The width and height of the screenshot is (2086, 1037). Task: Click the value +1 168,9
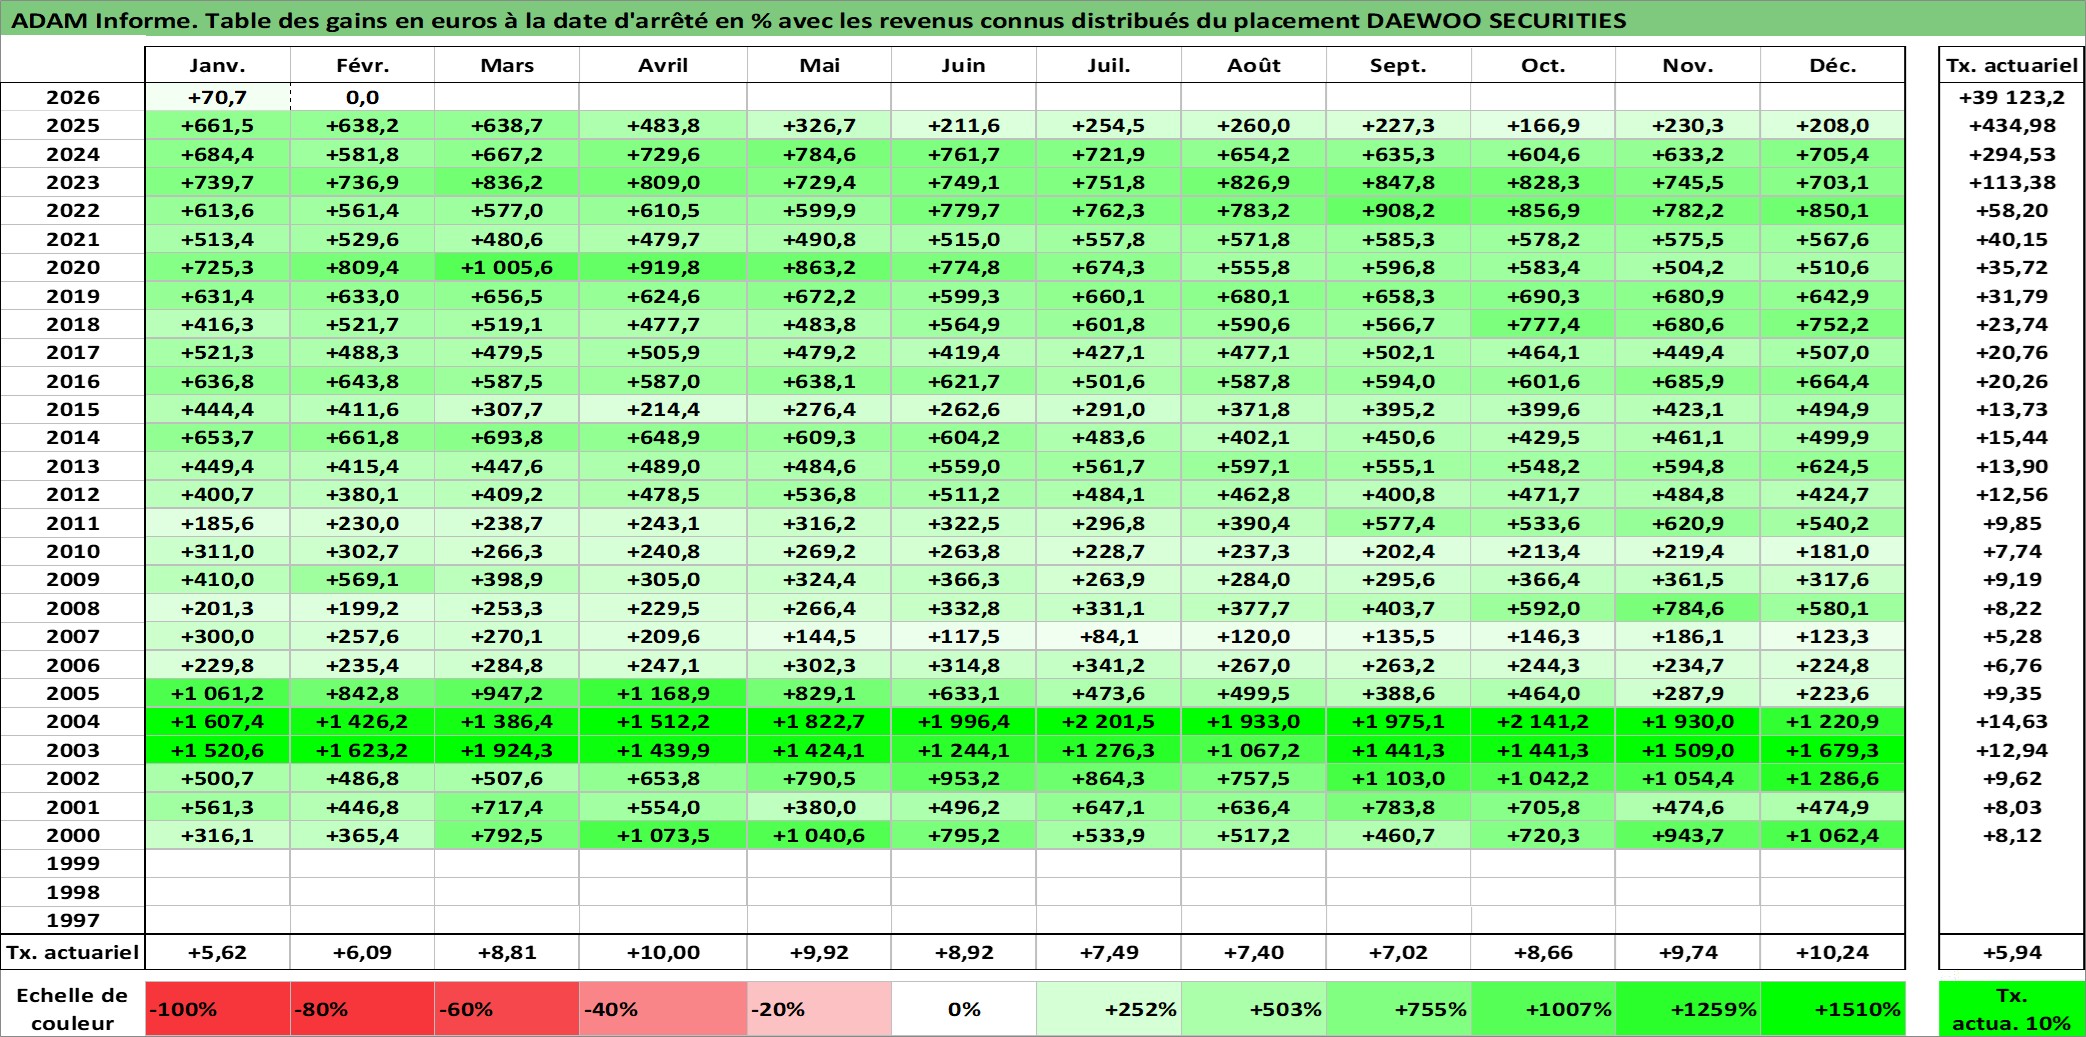click(663, 693)
